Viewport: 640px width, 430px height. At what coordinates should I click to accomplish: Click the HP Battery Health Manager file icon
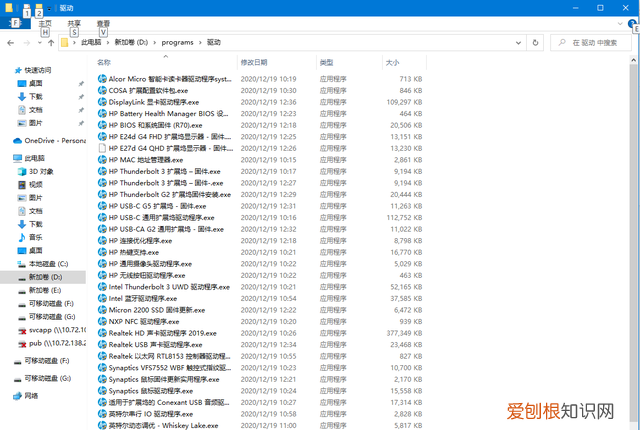(x=102, y=113)
